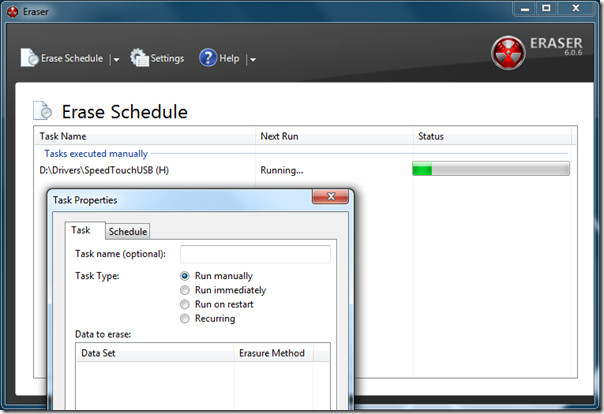Expand the Erase Schedule dropdown arrow
The width and height of the screenshot is (604, 414).
pyautogui.click(x=116, y=59)
